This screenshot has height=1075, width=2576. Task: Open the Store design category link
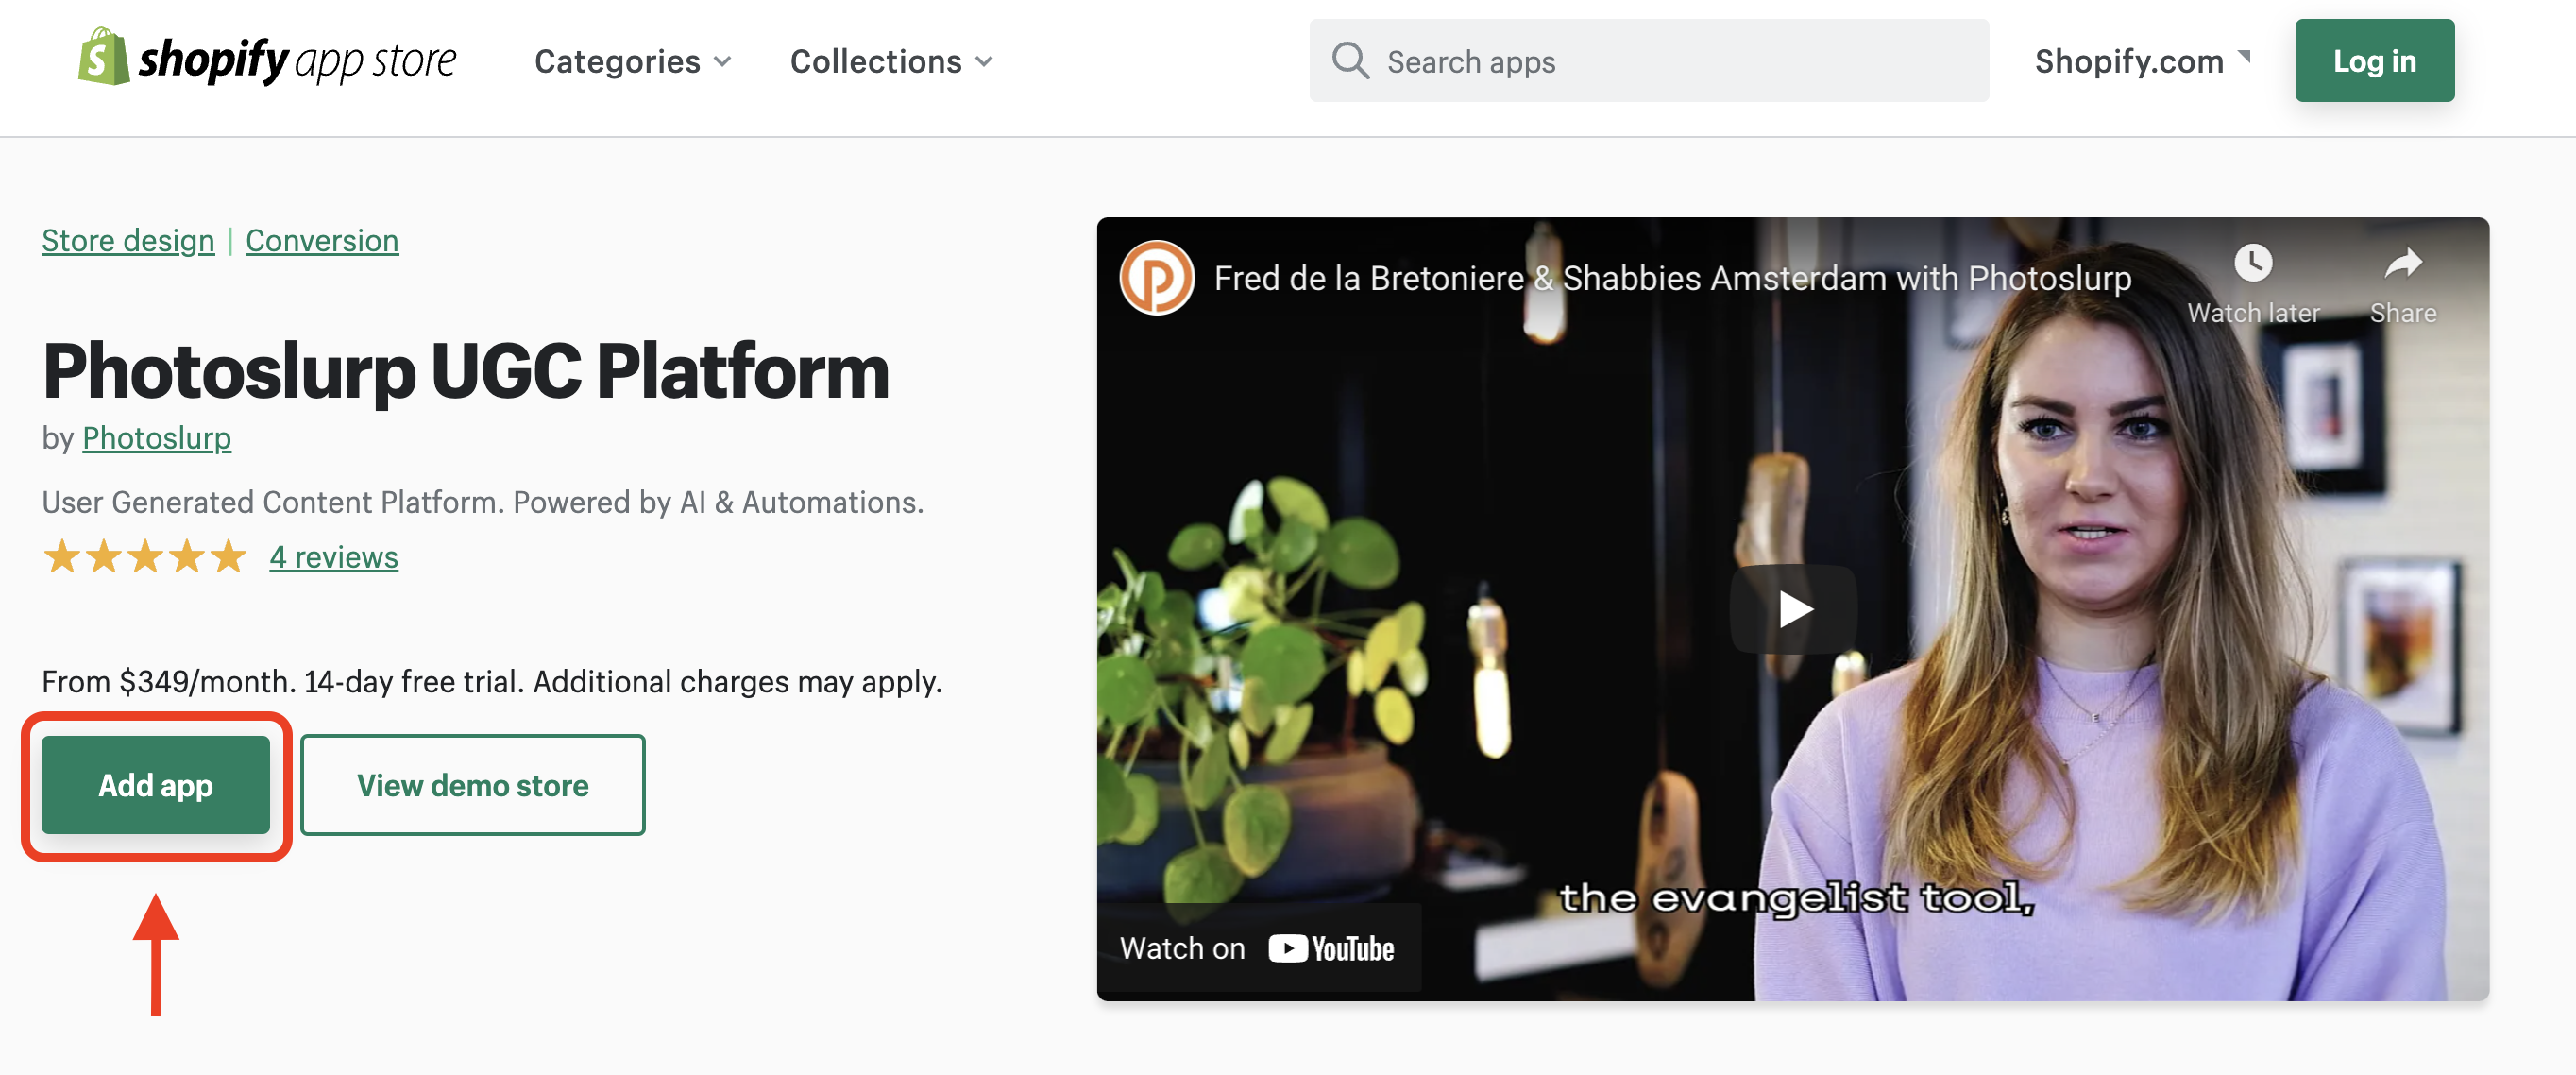click(128, 240)
